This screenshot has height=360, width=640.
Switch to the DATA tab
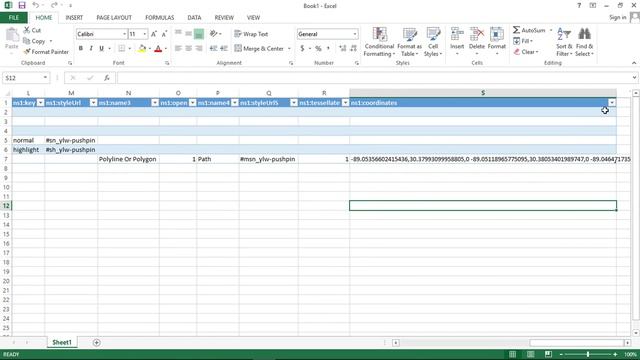(194, 18)
